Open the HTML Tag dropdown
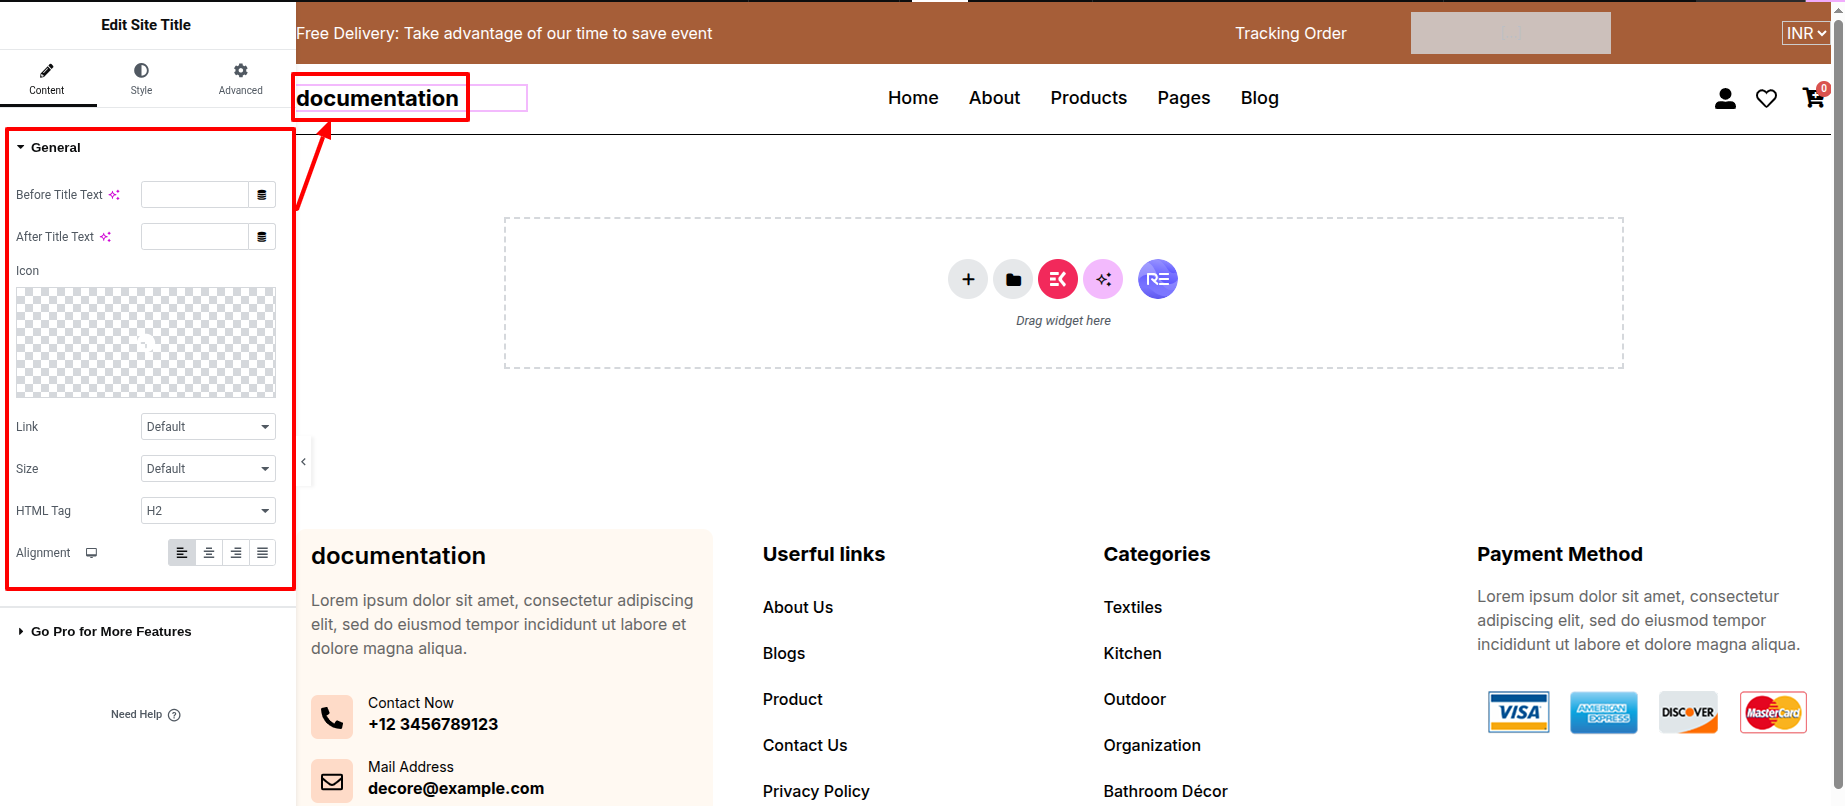 pos(208,511)
